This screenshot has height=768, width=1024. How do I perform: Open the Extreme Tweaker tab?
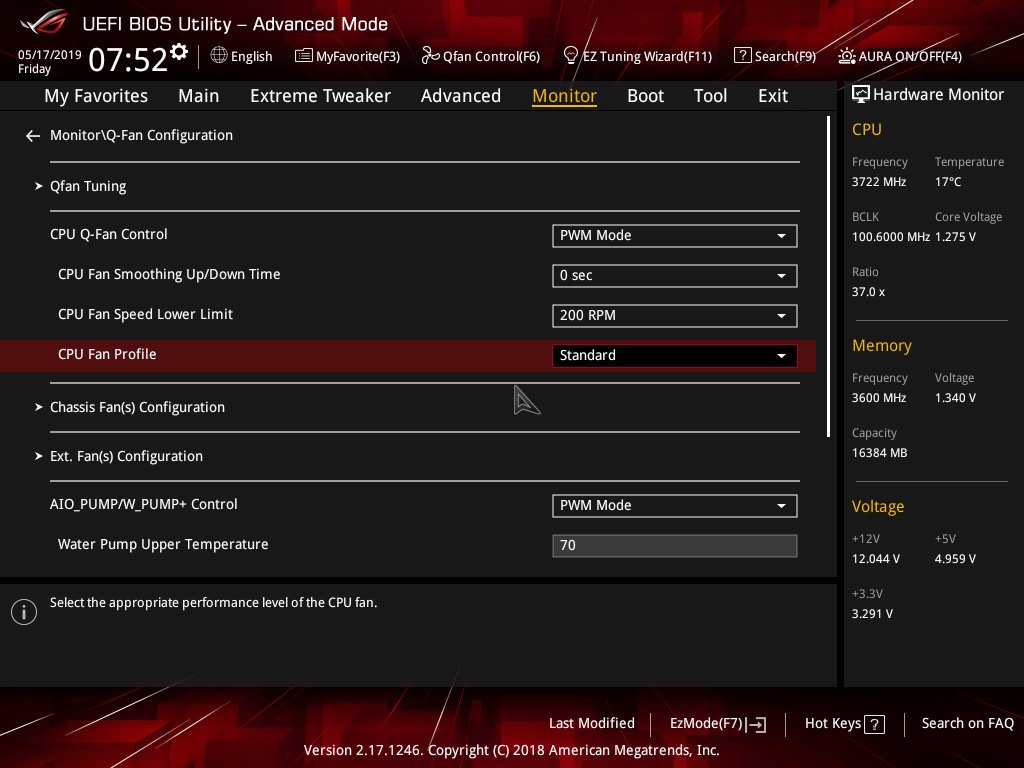(x=320, y=96)
